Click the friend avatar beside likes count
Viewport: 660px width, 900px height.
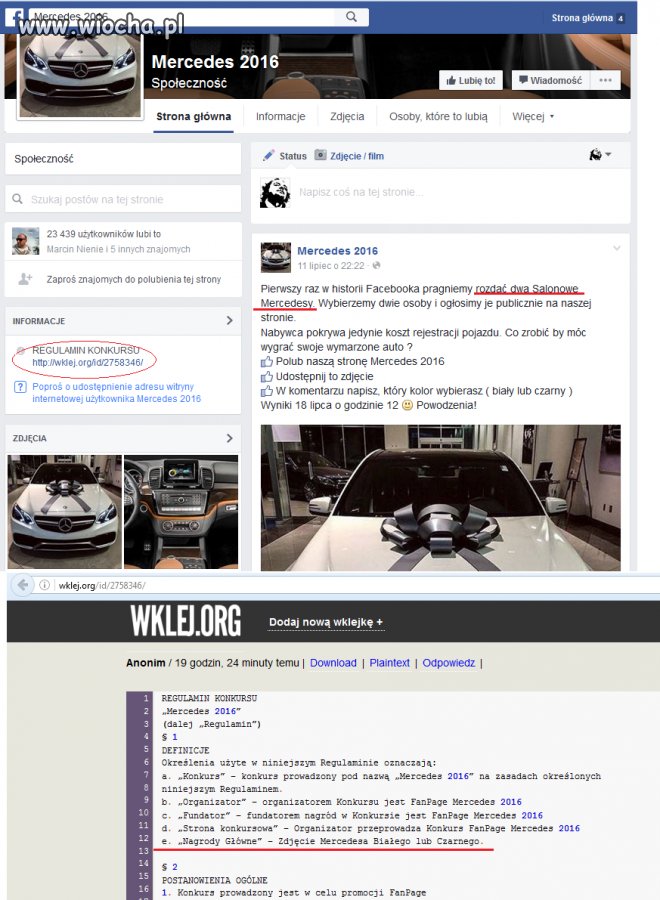click(26, 241)
